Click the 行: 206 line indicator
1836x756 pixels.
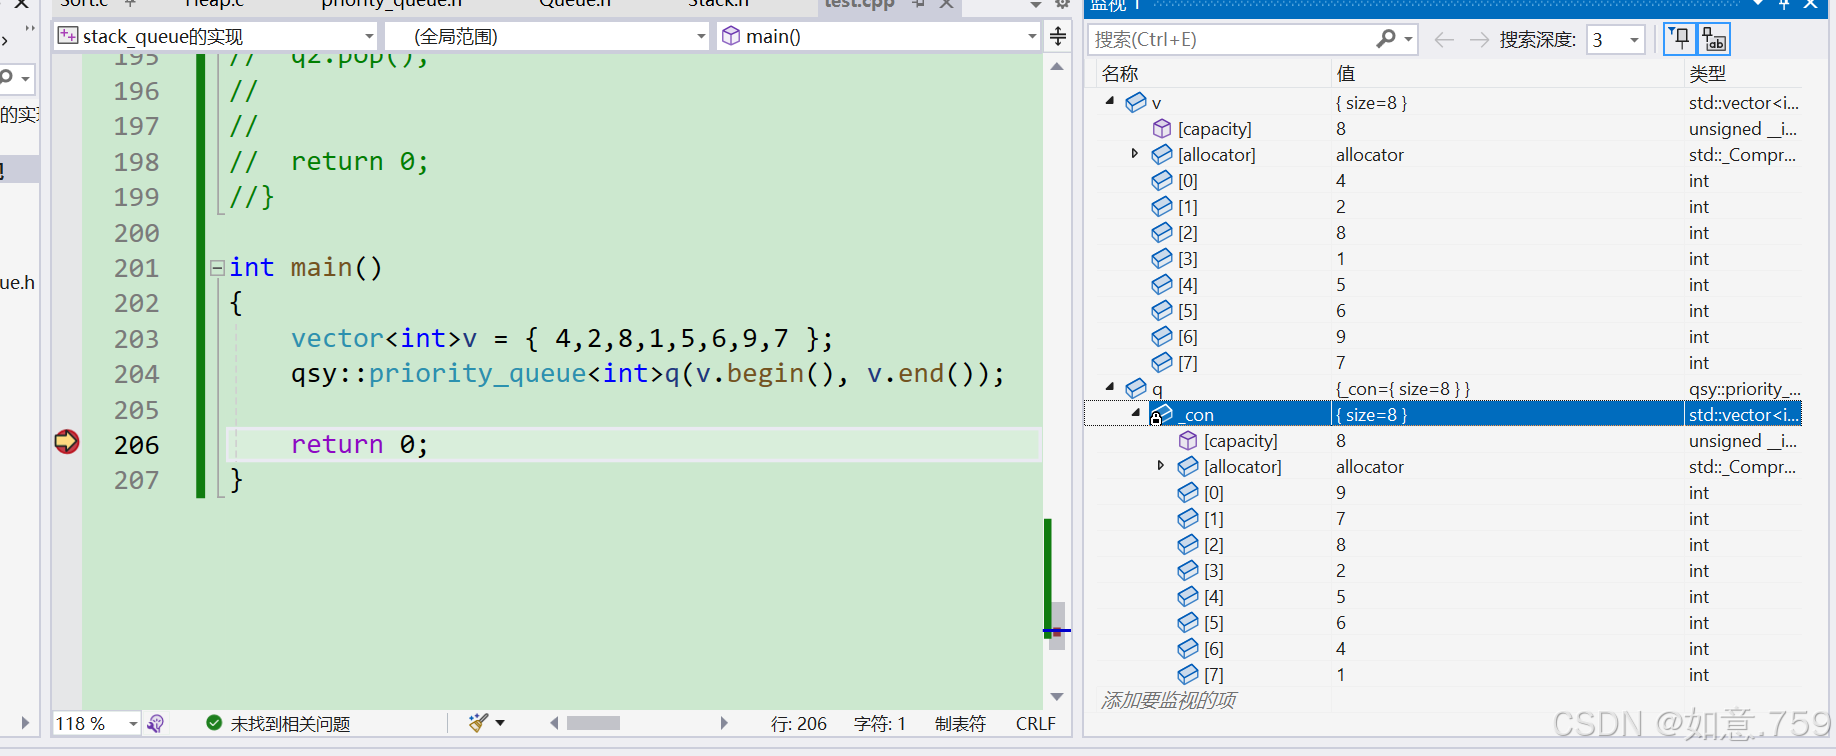click(798, 723)
